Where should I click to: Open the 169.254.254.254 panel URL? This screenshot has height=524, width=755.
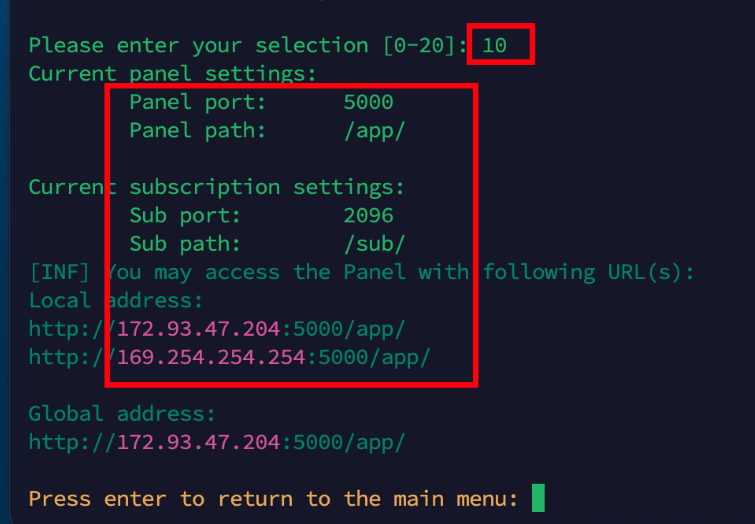[229, 357]
